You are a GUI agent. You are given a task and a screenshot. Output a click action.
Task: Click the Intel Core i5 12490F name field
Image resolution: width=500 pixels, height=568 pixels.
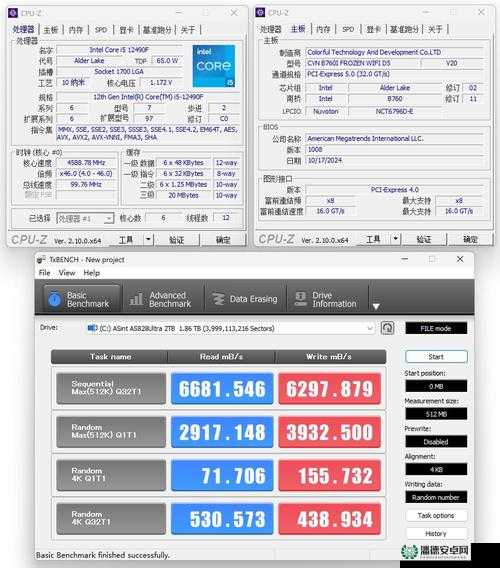(x=120, y=50)
